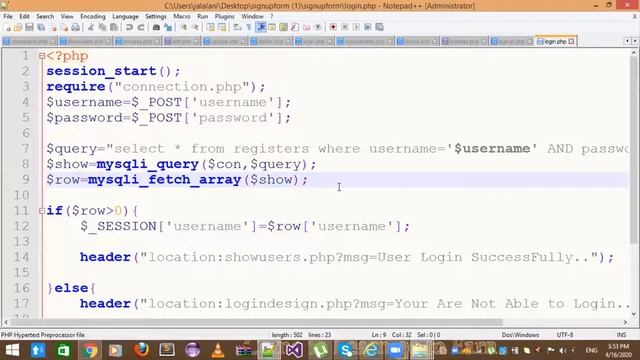Click the Playback macro icon
The image size is (640, 360).
(356, 27)
